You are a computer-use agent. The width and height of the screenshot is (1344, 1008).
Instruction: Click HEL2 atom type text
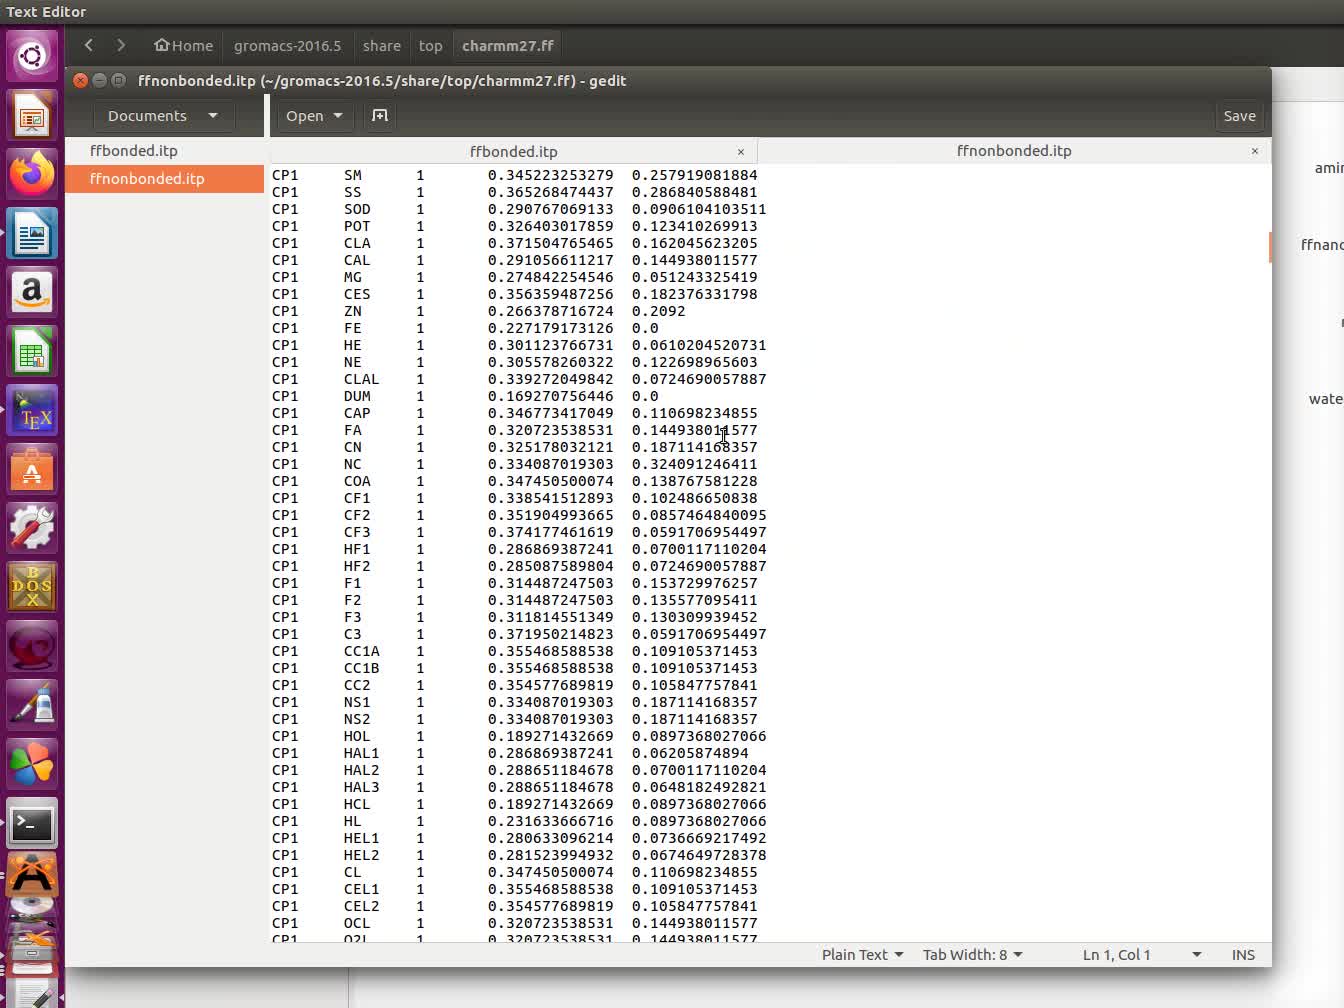362,855
